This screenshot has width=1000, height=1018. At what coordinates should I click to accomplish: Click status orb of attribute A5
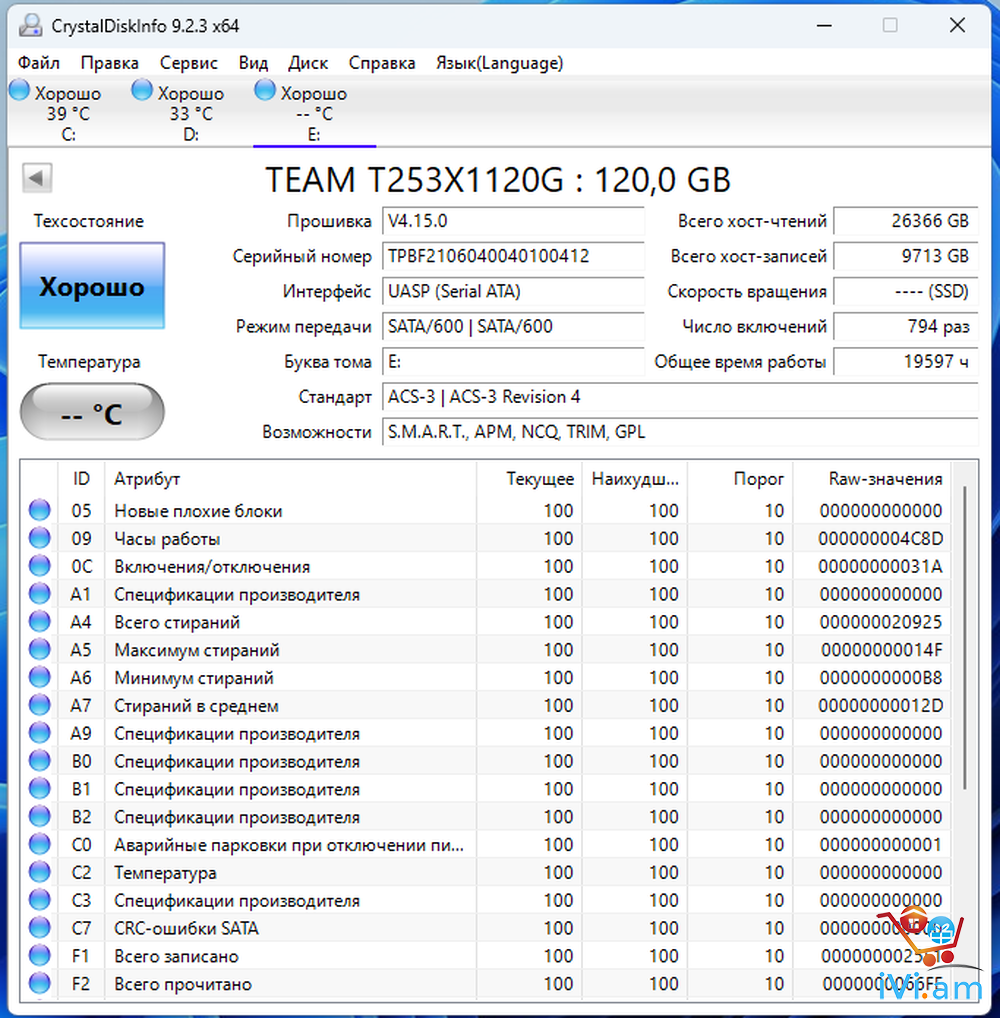pos(40,650)
